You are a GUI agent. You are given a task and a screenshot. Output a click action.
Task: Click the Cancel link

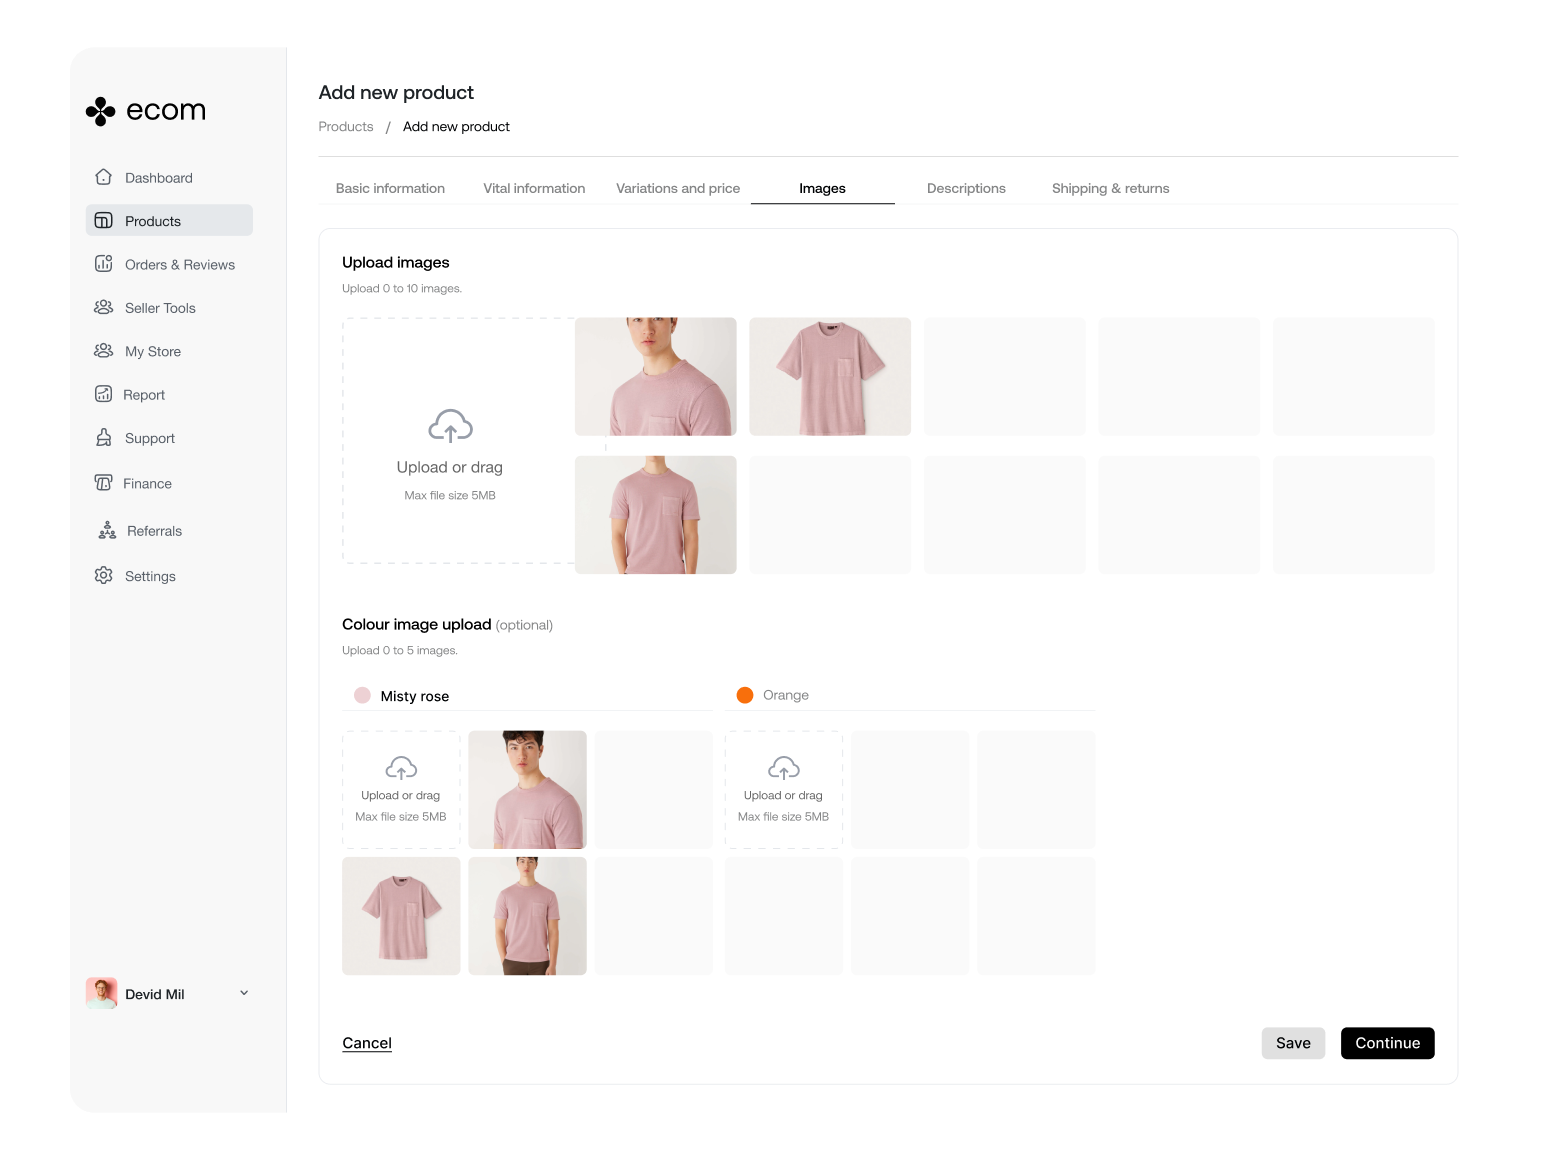tap(367, 1043)
